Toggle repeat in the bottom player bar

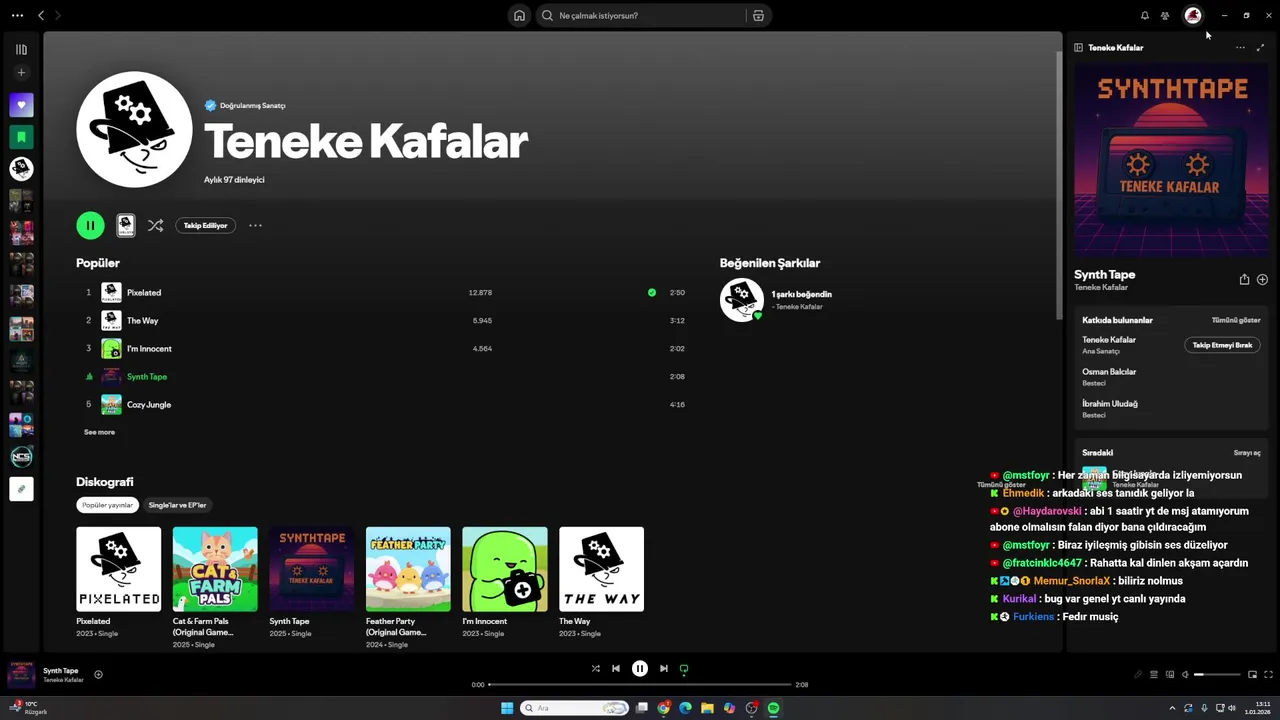684,669
